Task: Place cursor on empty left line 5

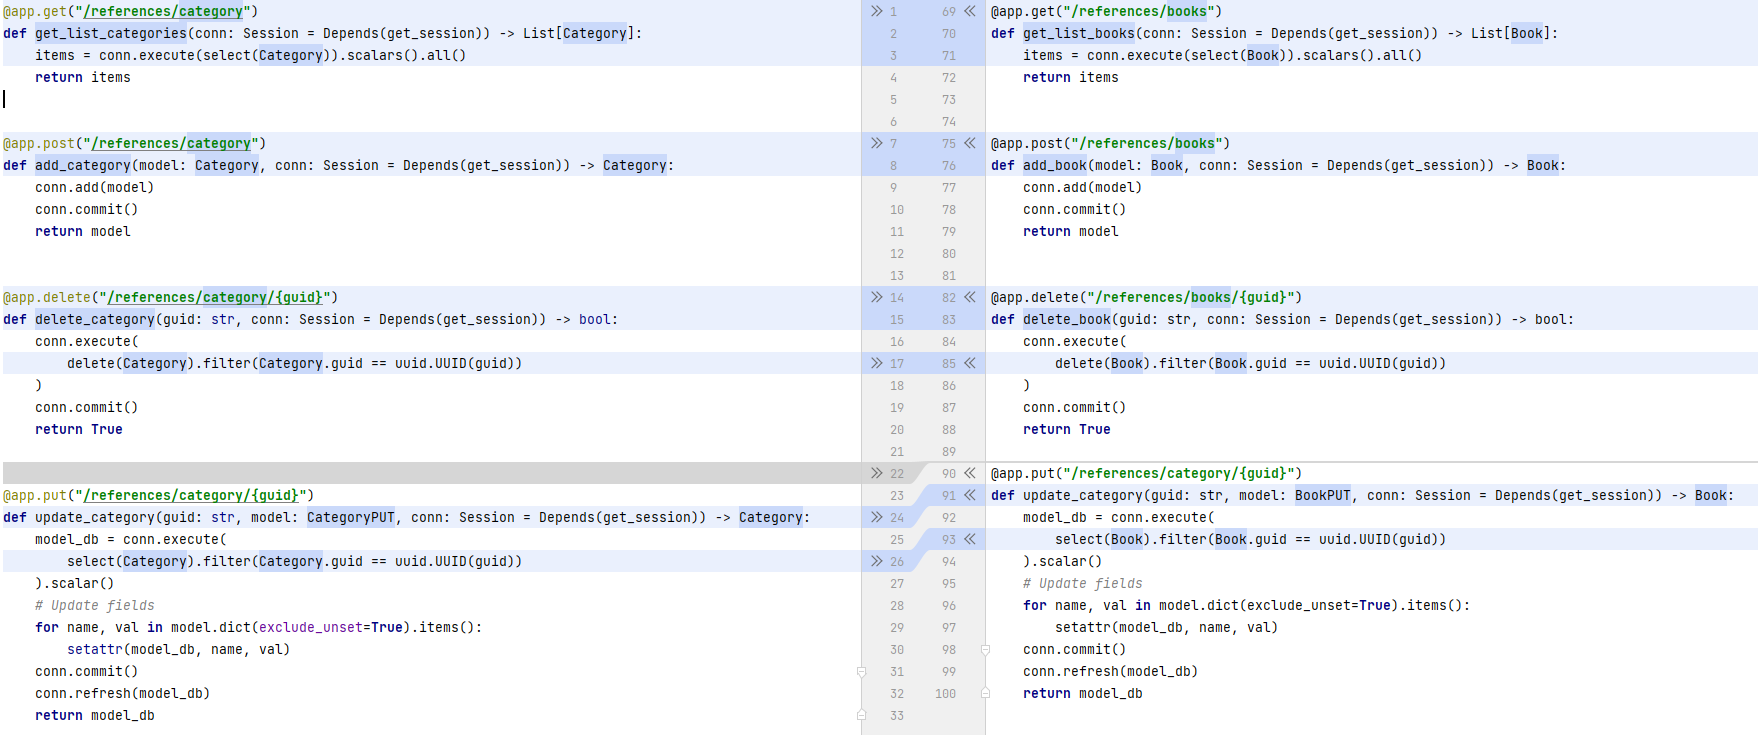Action: pos(430,99)
